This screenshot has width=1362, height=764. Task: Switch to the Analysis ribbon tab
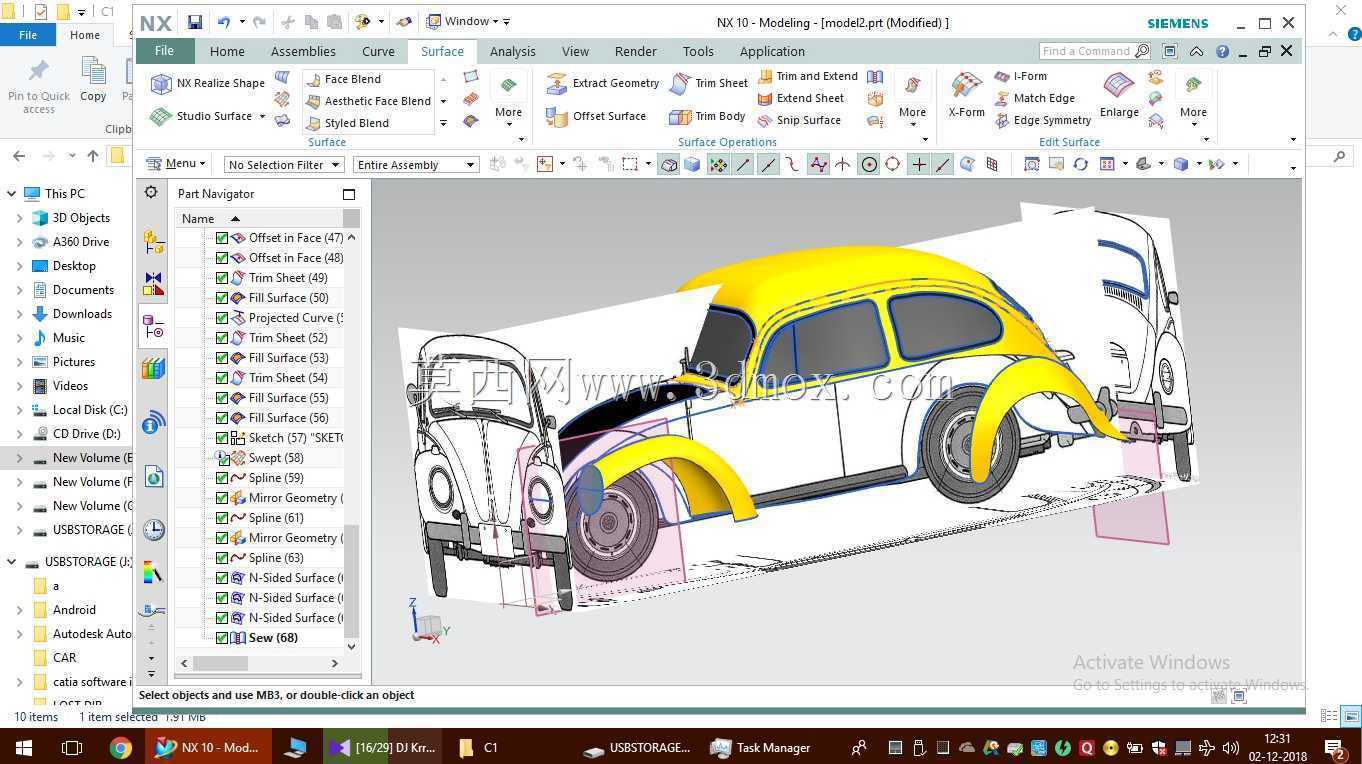click(x=513, y=52)
